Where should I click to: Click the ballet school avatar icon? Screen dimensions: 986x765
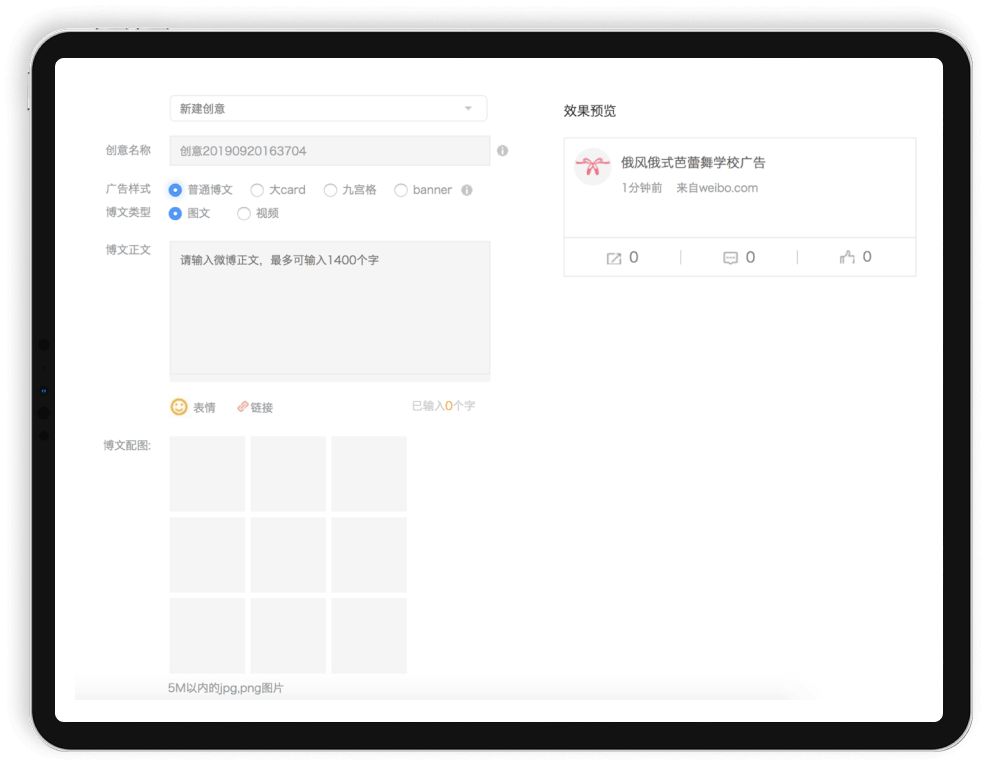click(x=592, y=167)
